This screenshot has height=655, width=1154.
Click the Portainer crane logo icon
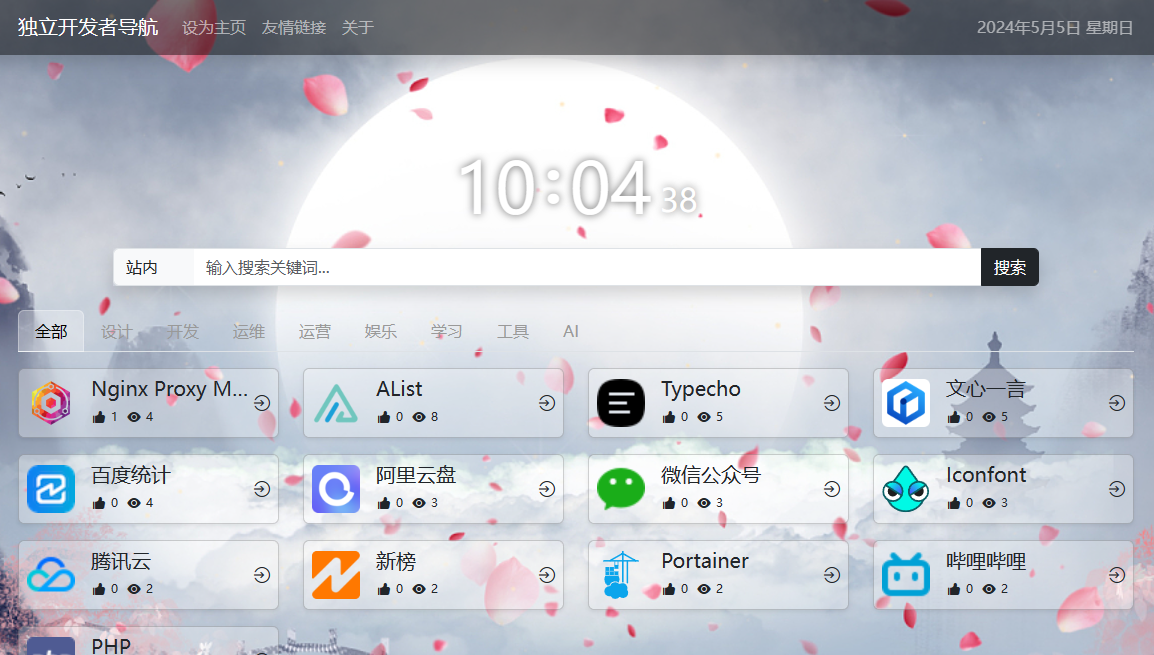coord(620,575)
